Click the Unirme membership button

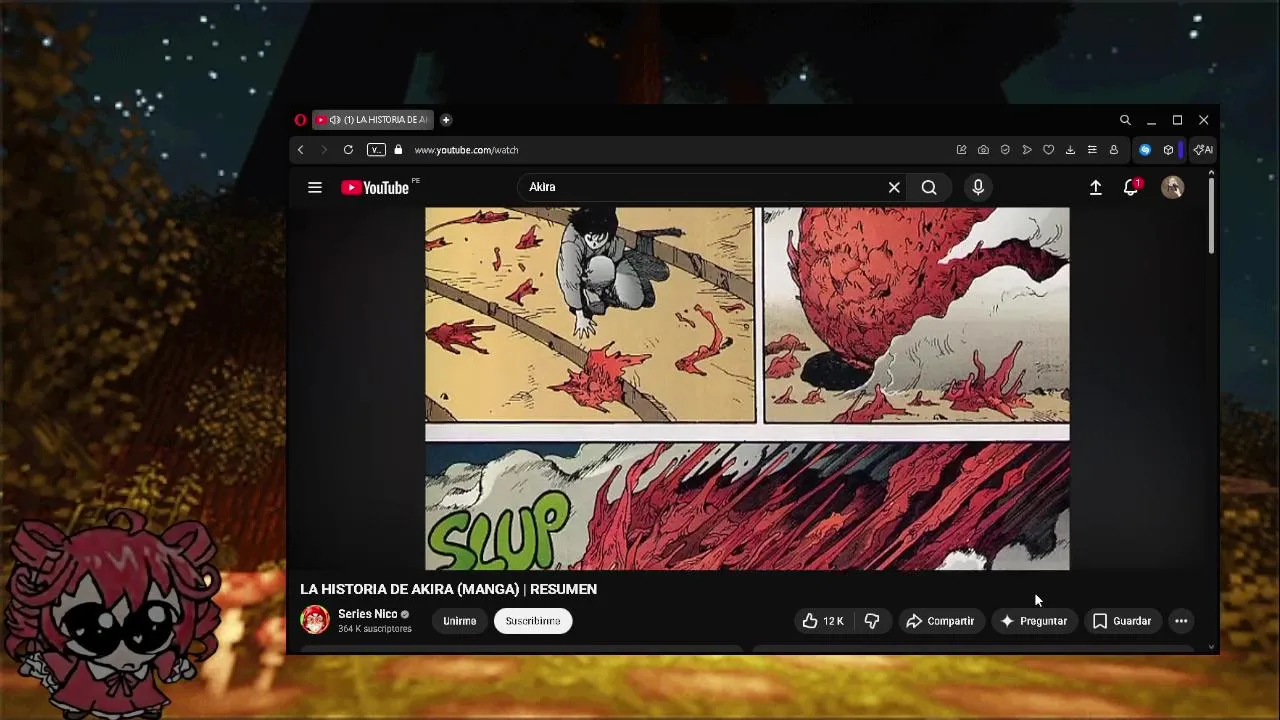460,621
